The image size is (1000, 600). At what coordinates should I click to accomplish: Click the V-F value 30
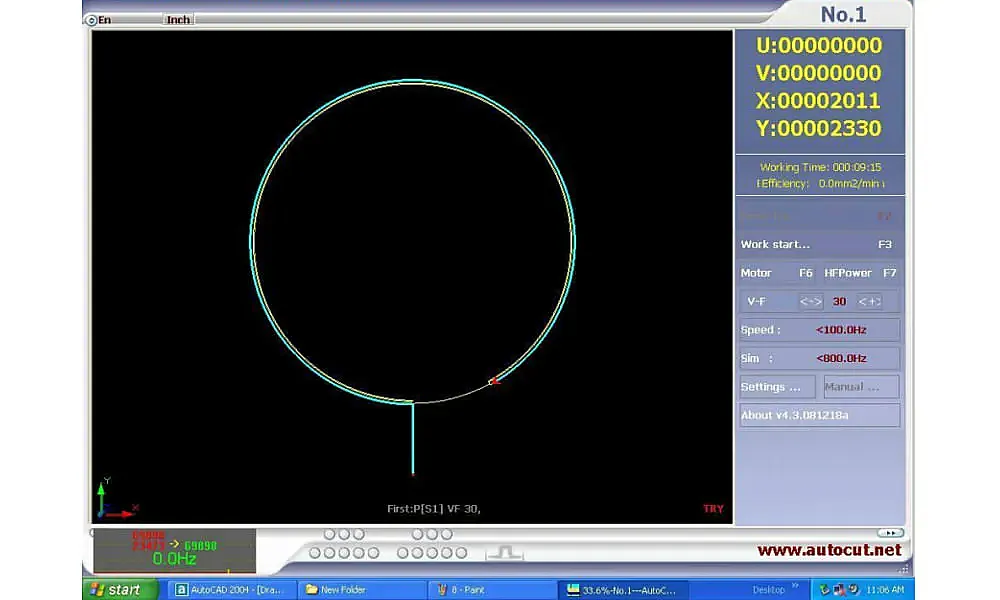pyautogui.click(x=839, y=302)
